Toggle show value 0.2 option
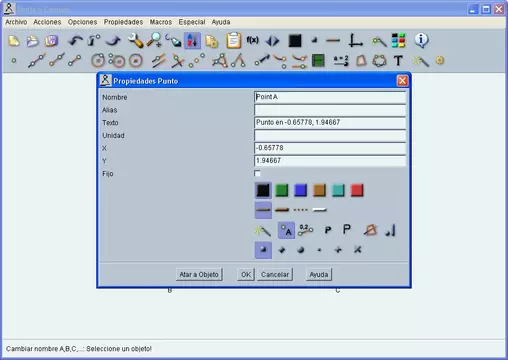The image size is (508, 360). point(305,230)
